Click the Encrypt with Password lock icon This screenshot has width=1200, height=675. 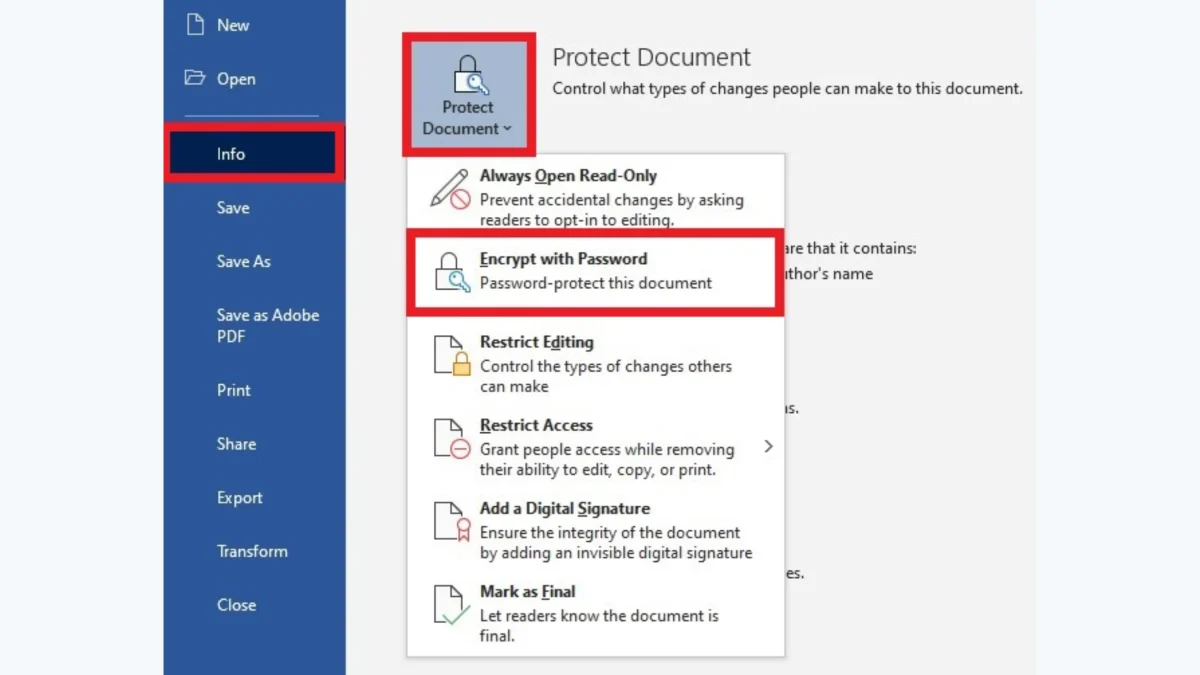[x=451, y=271]
